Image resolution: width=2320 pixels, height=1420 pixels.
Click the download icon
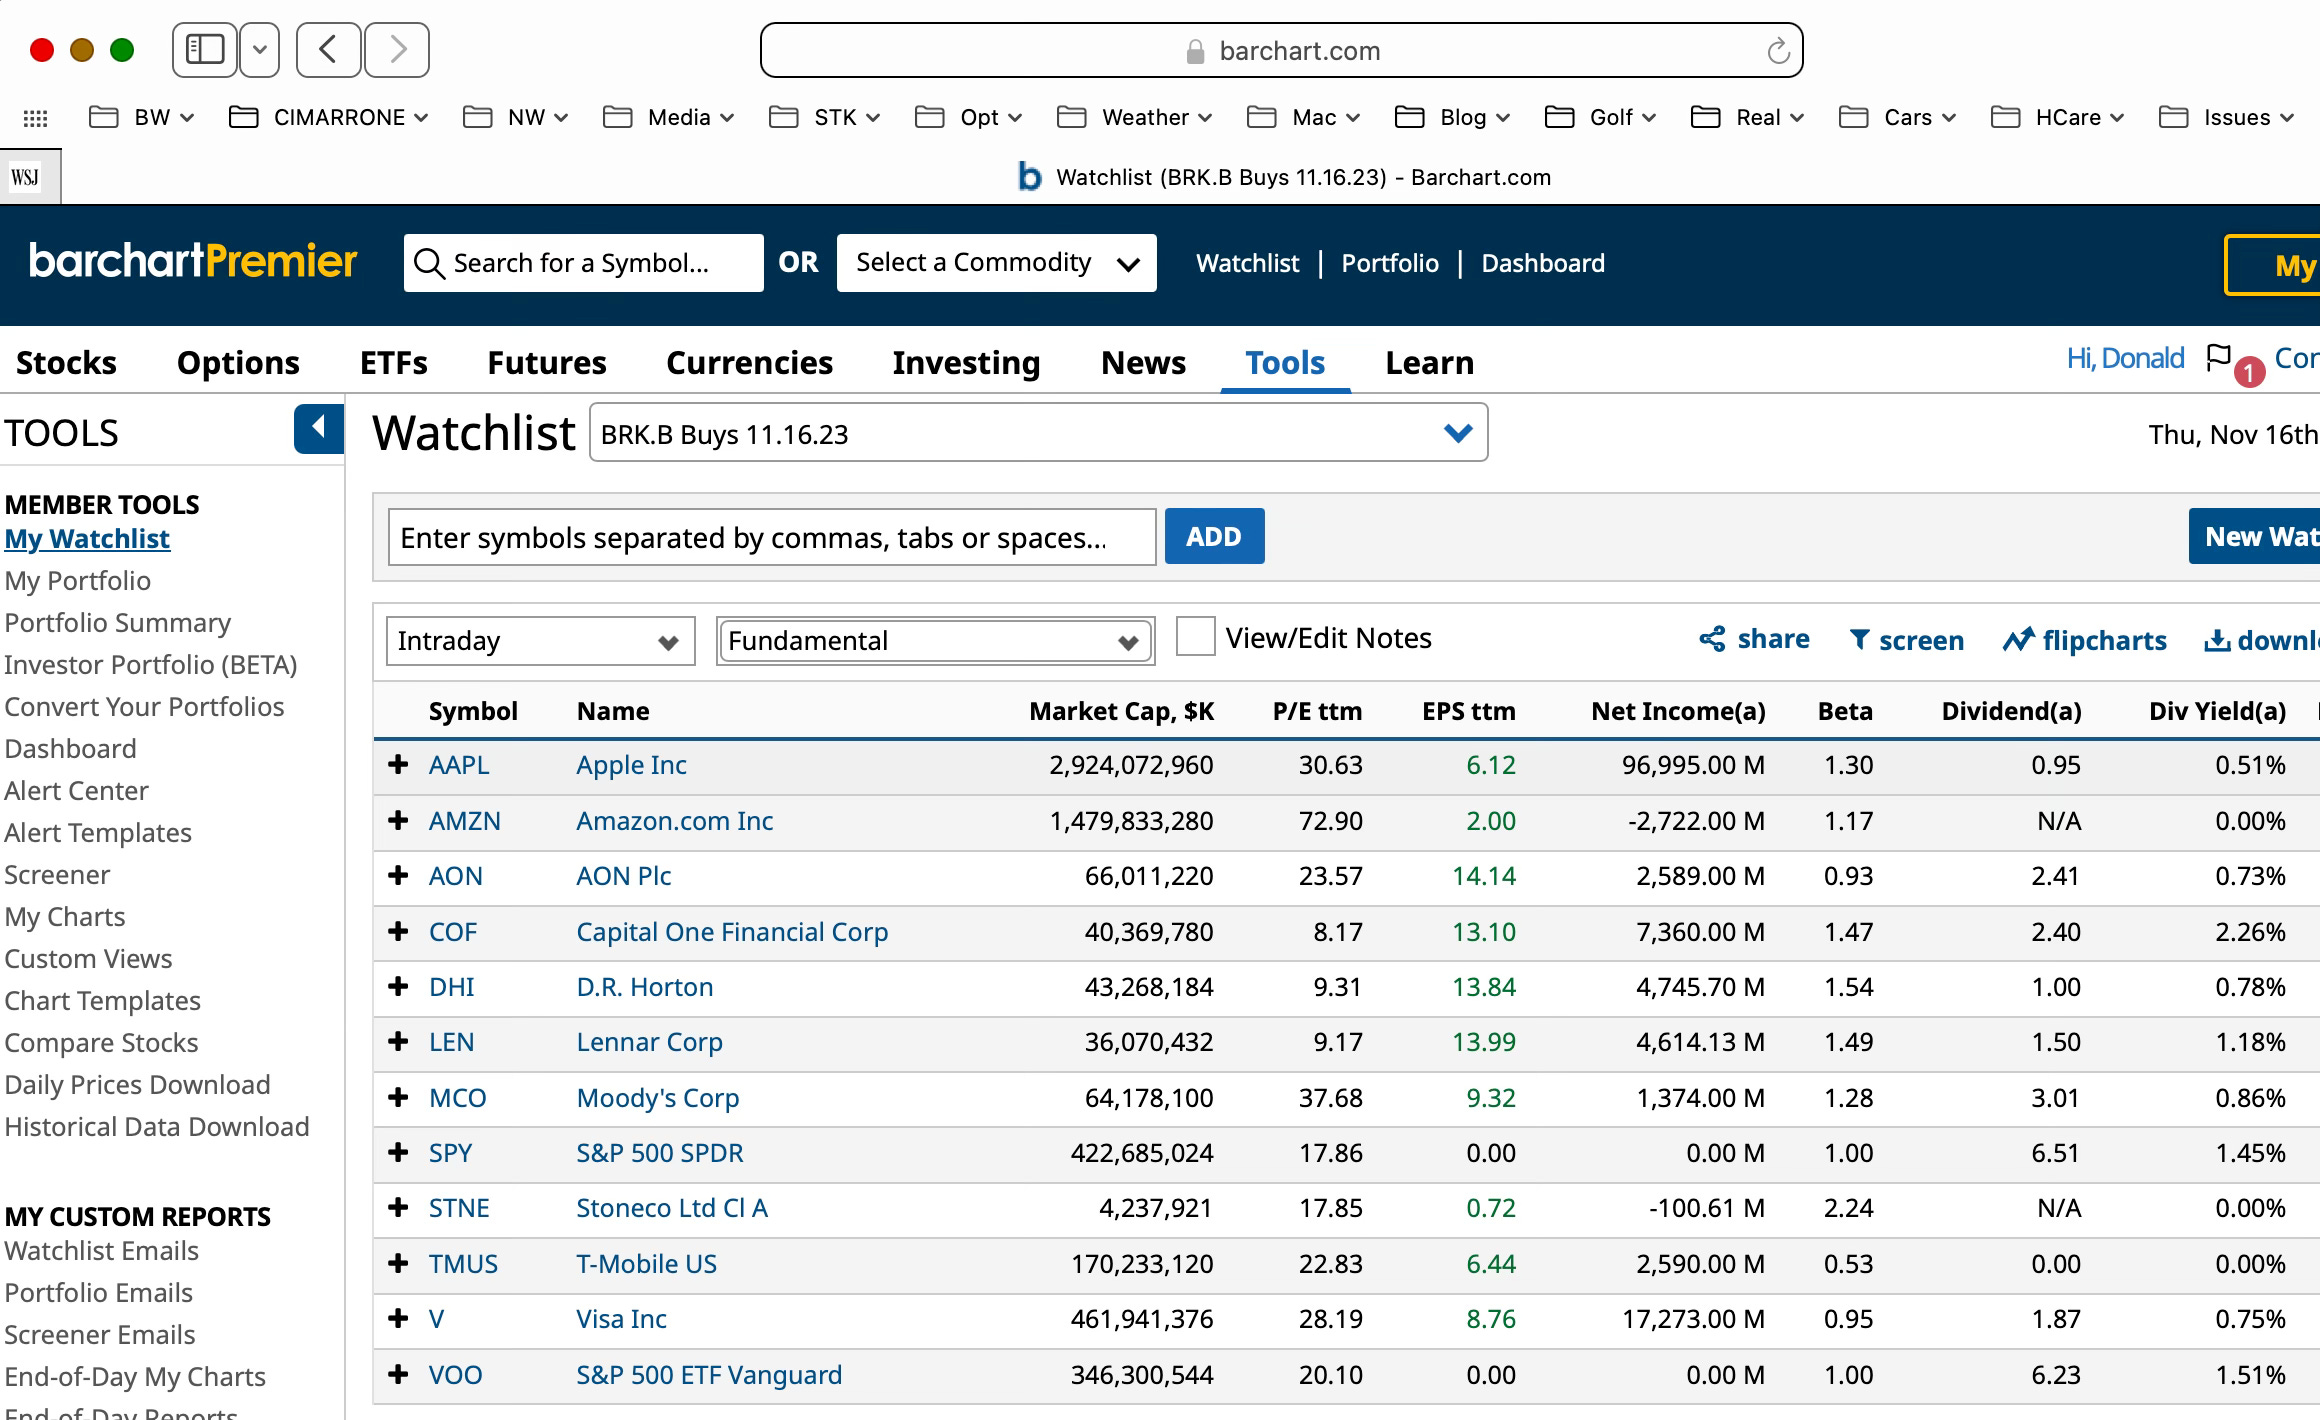pyautogui.click(x=2217, y=640)
